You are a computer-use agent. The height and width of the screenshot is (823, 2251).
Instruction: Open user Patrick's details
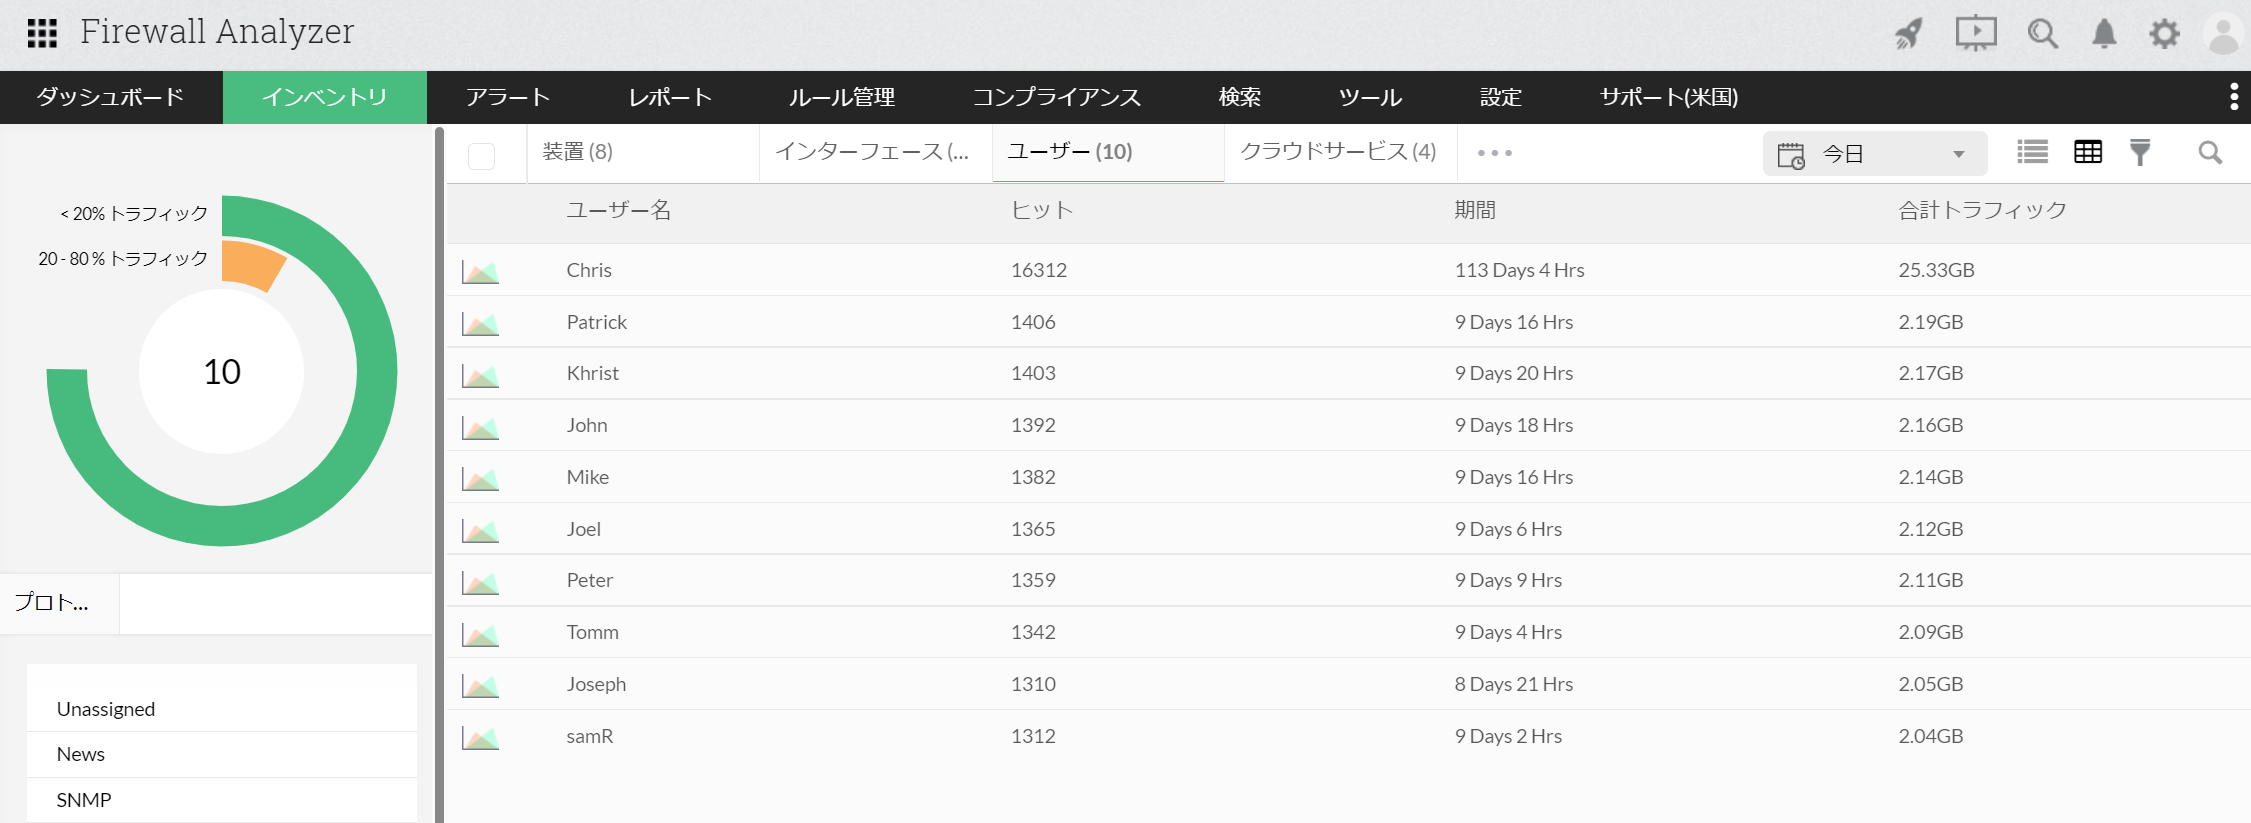coord(596,322)
